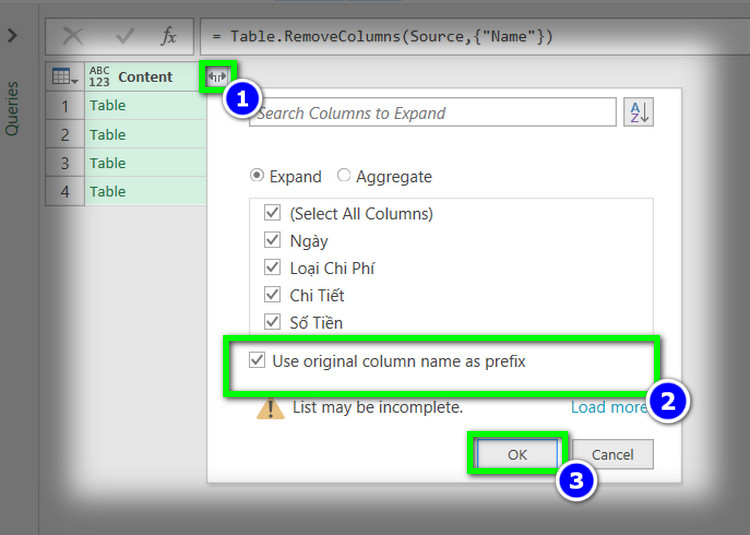The width and height of the screenshot is (750, 535).
Task: Open the Queries side panel label
Action: click(x=12, y=109)
